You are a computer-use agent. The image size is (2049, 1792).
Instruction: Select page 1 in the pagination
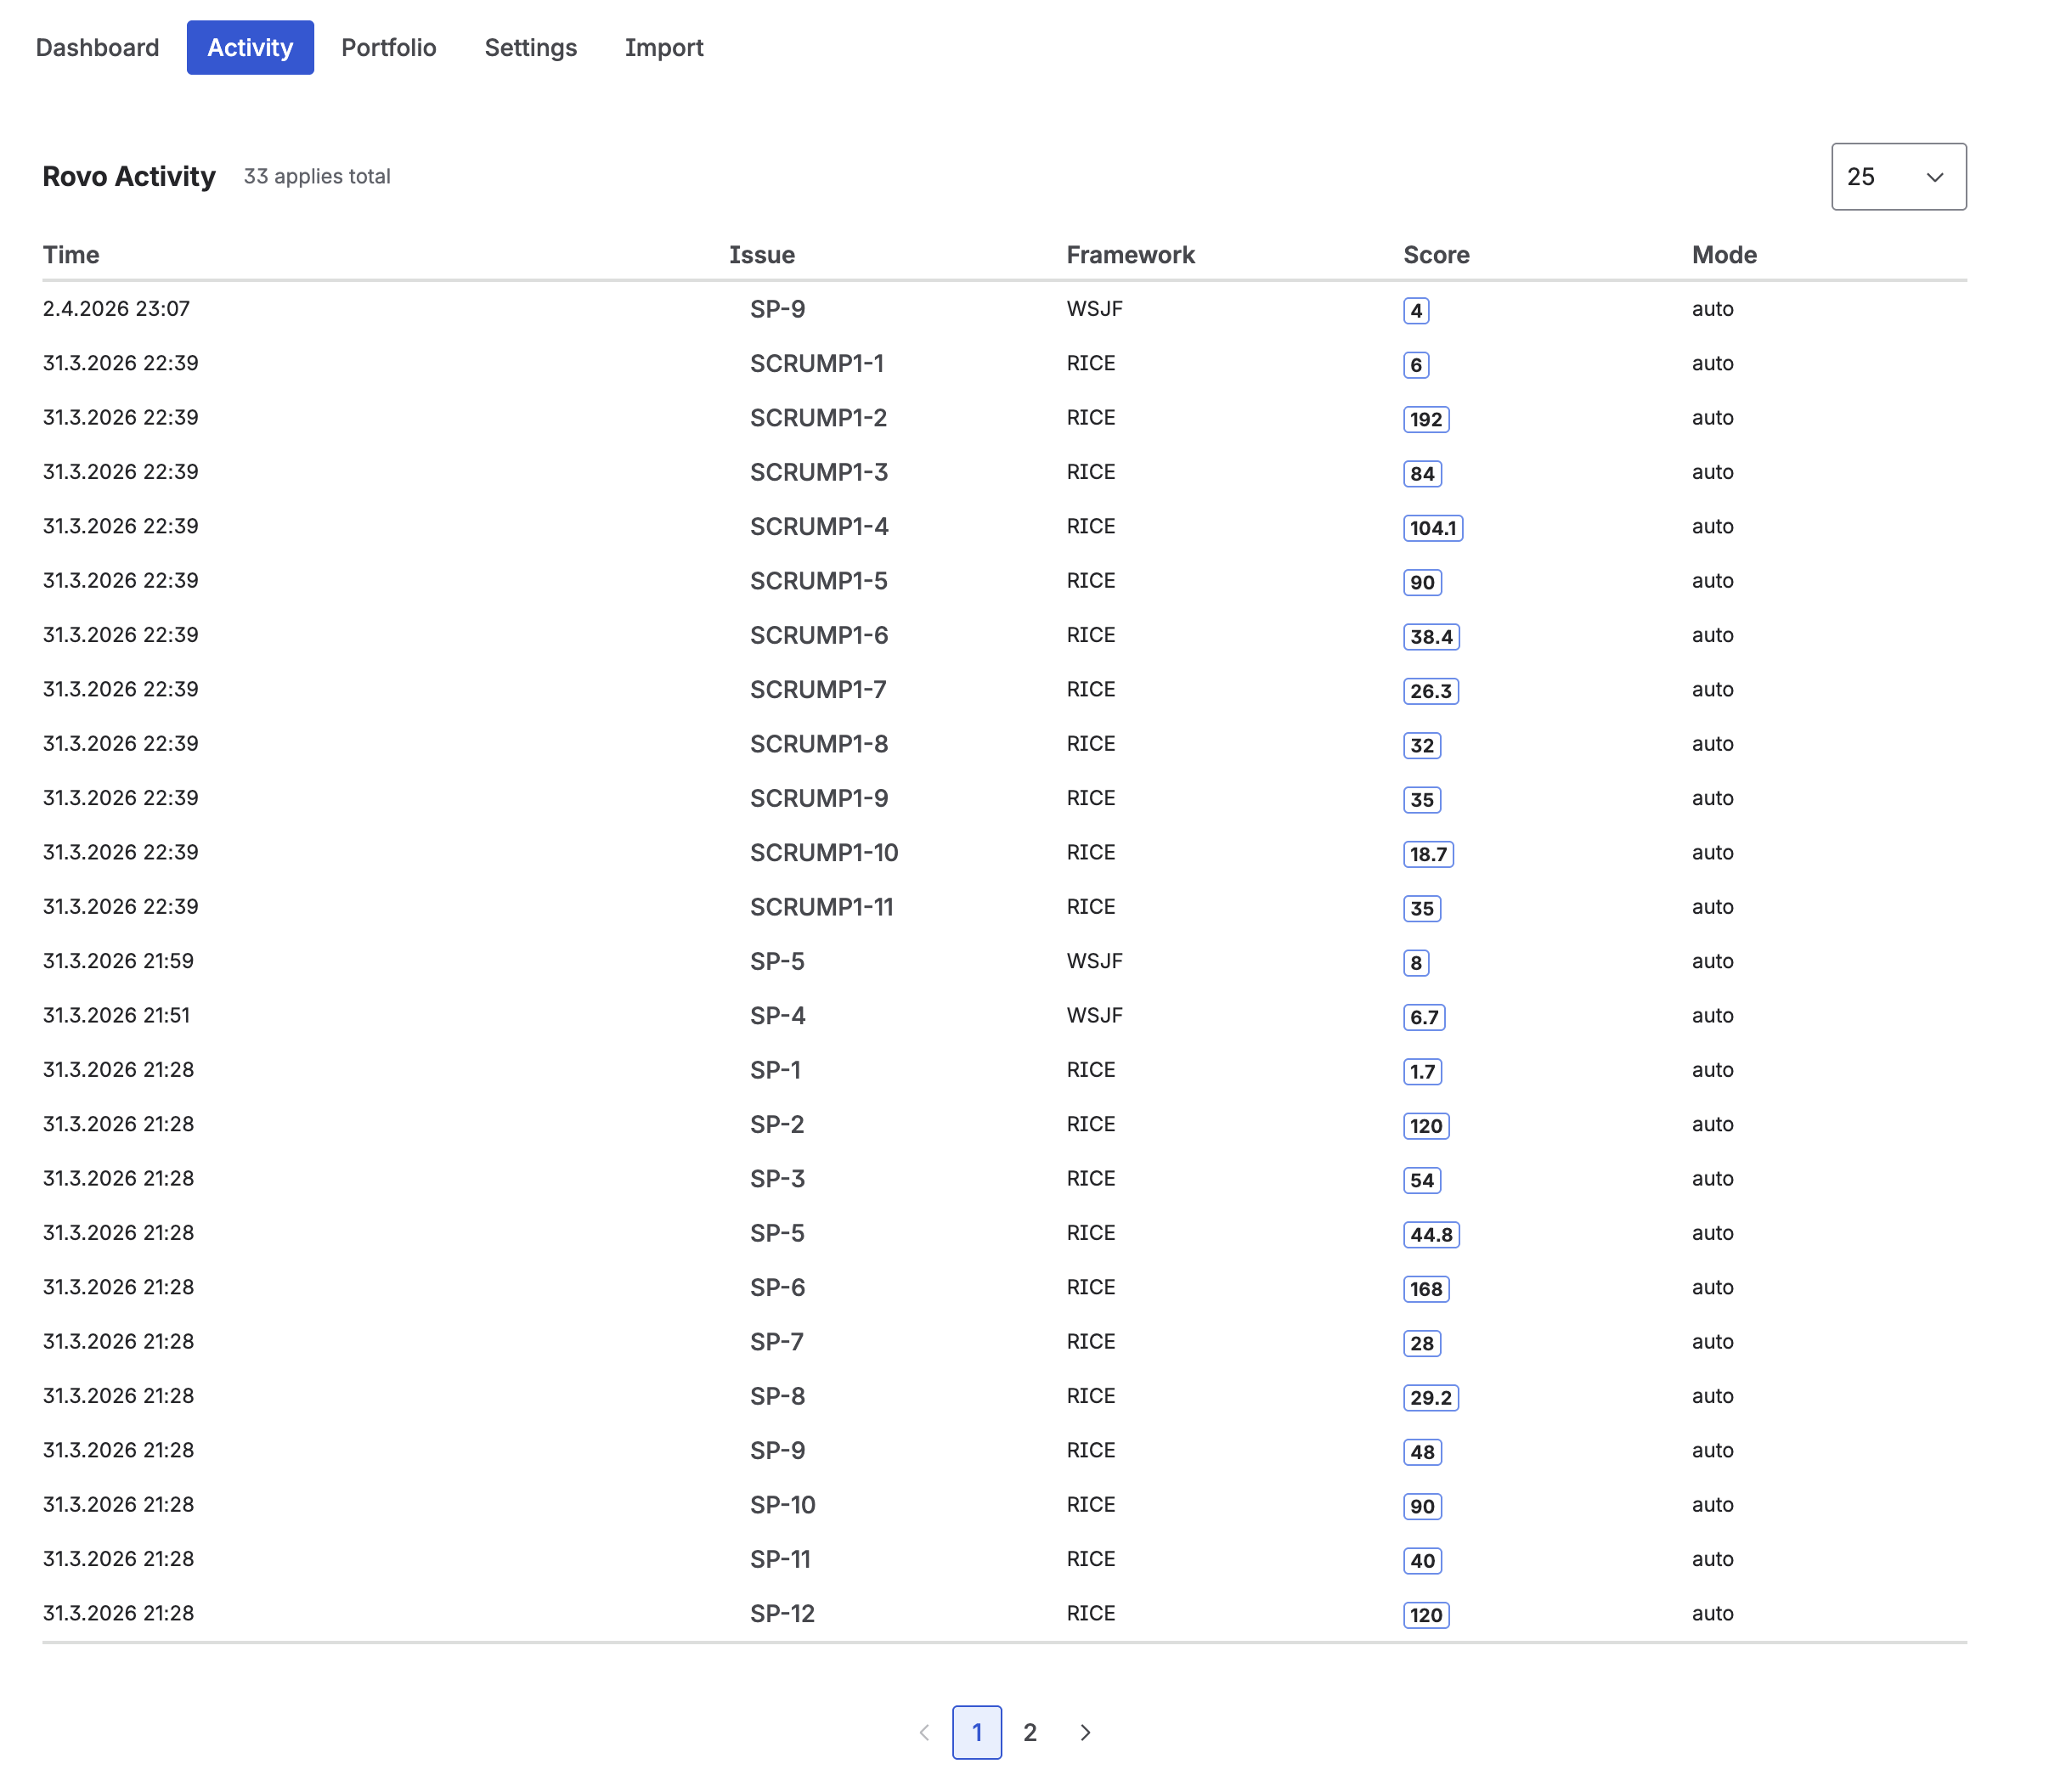point(977,1733)
